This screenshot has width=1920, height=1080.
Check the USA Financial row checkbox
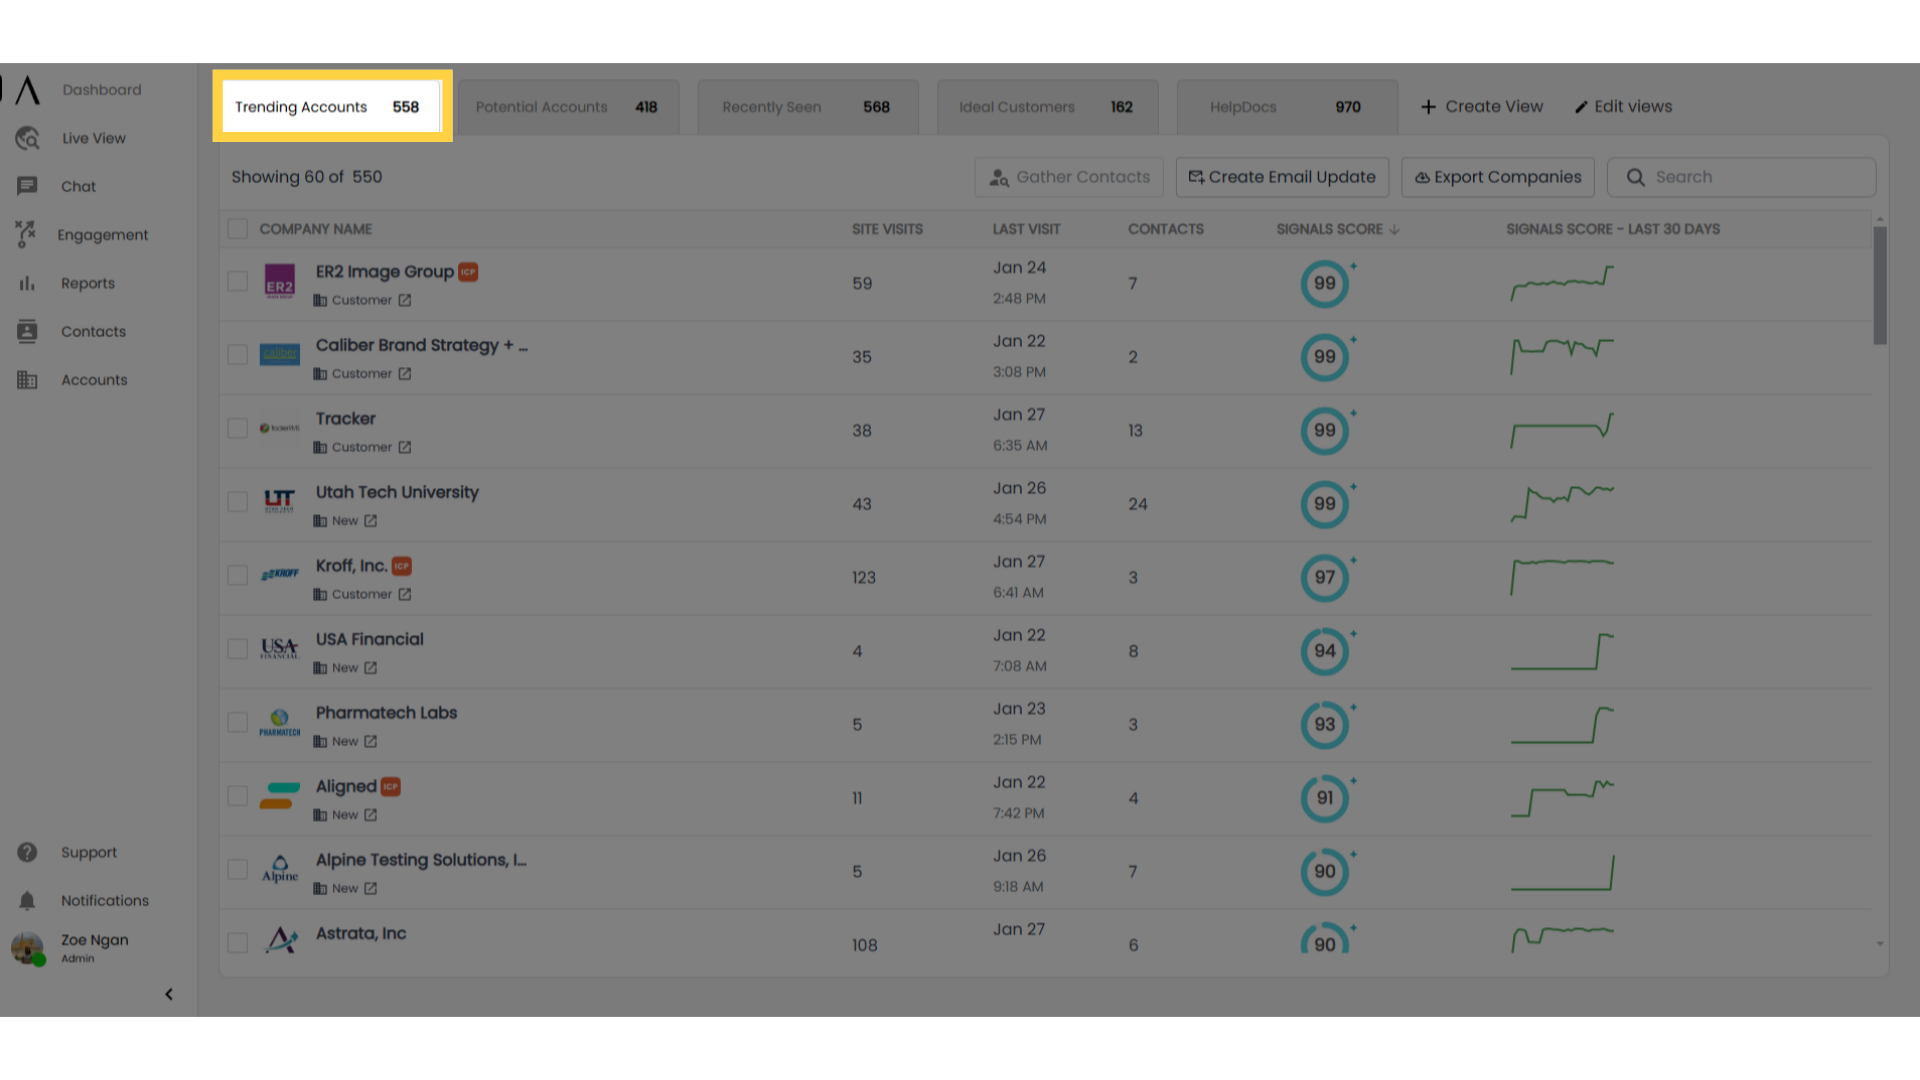pos(237,649)
